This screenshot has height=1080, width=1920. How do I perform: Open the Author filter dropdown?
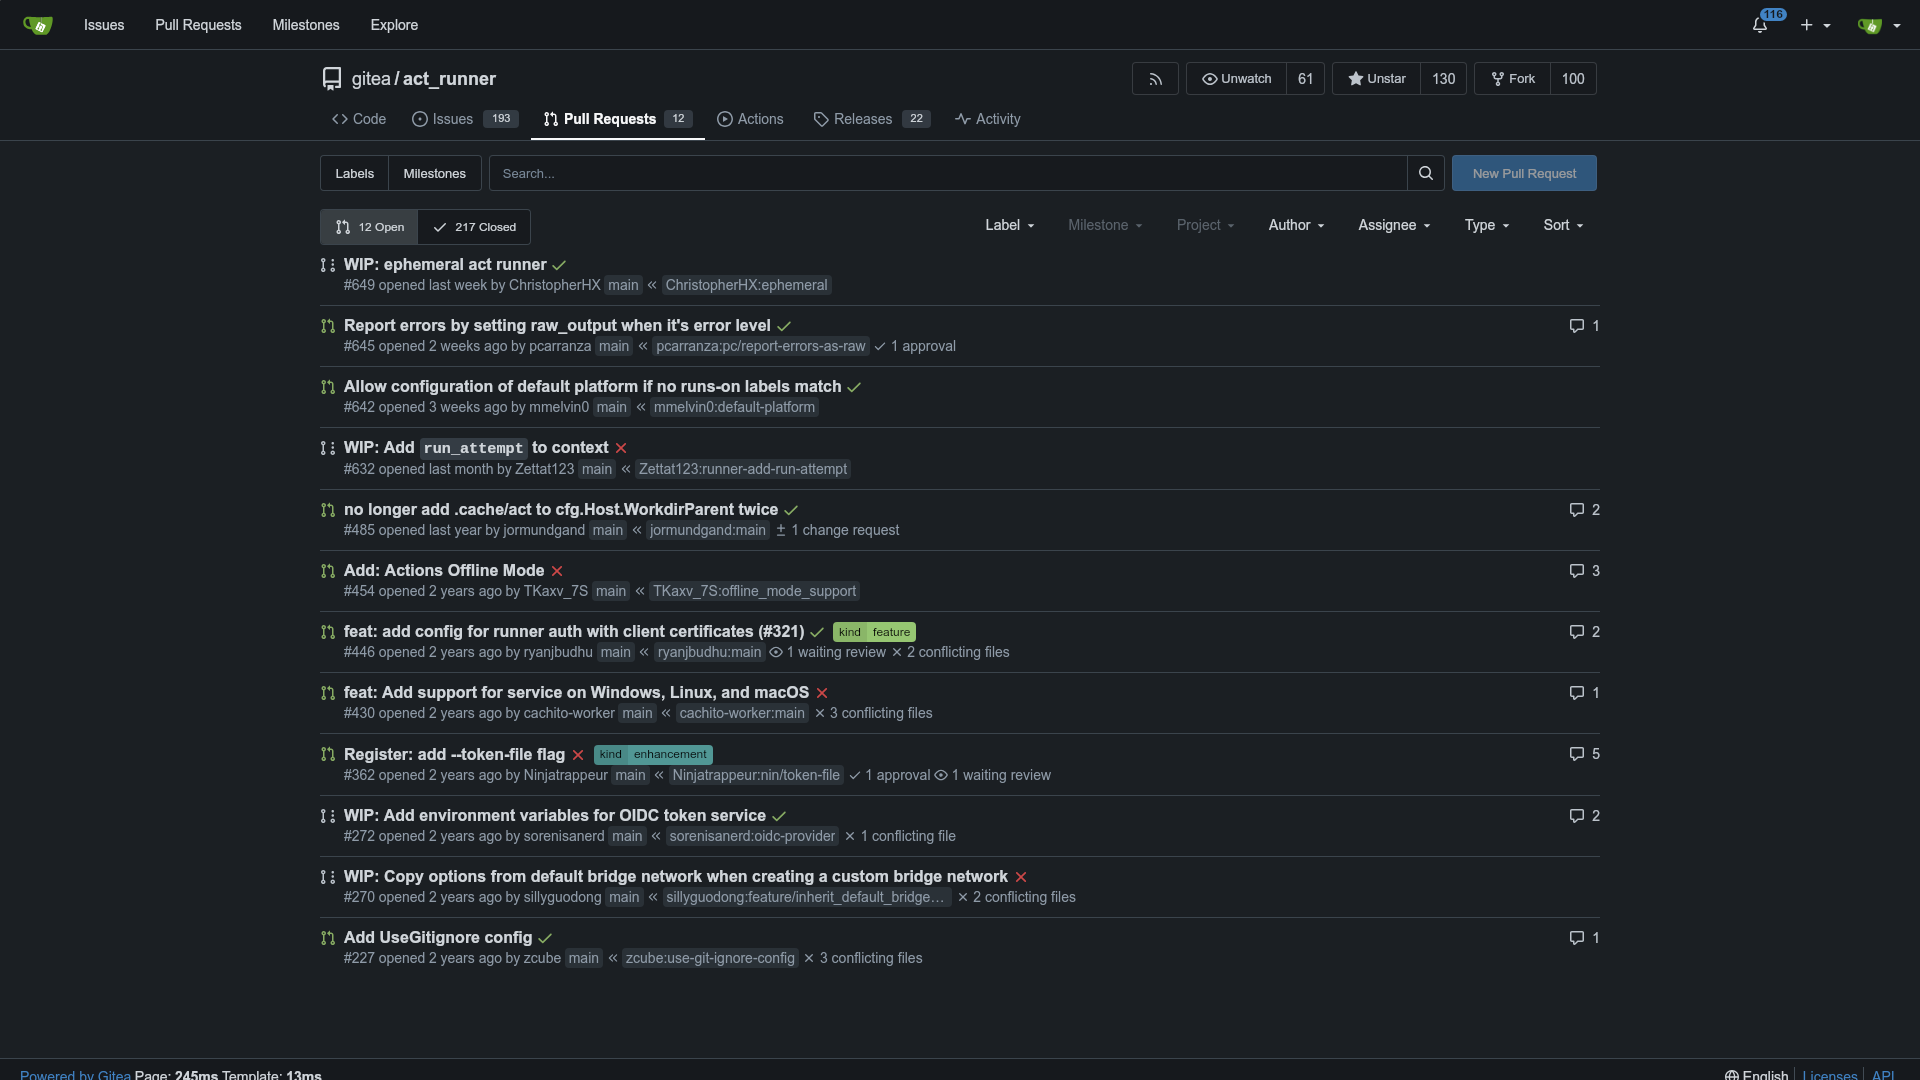(x=1296, y=225)
